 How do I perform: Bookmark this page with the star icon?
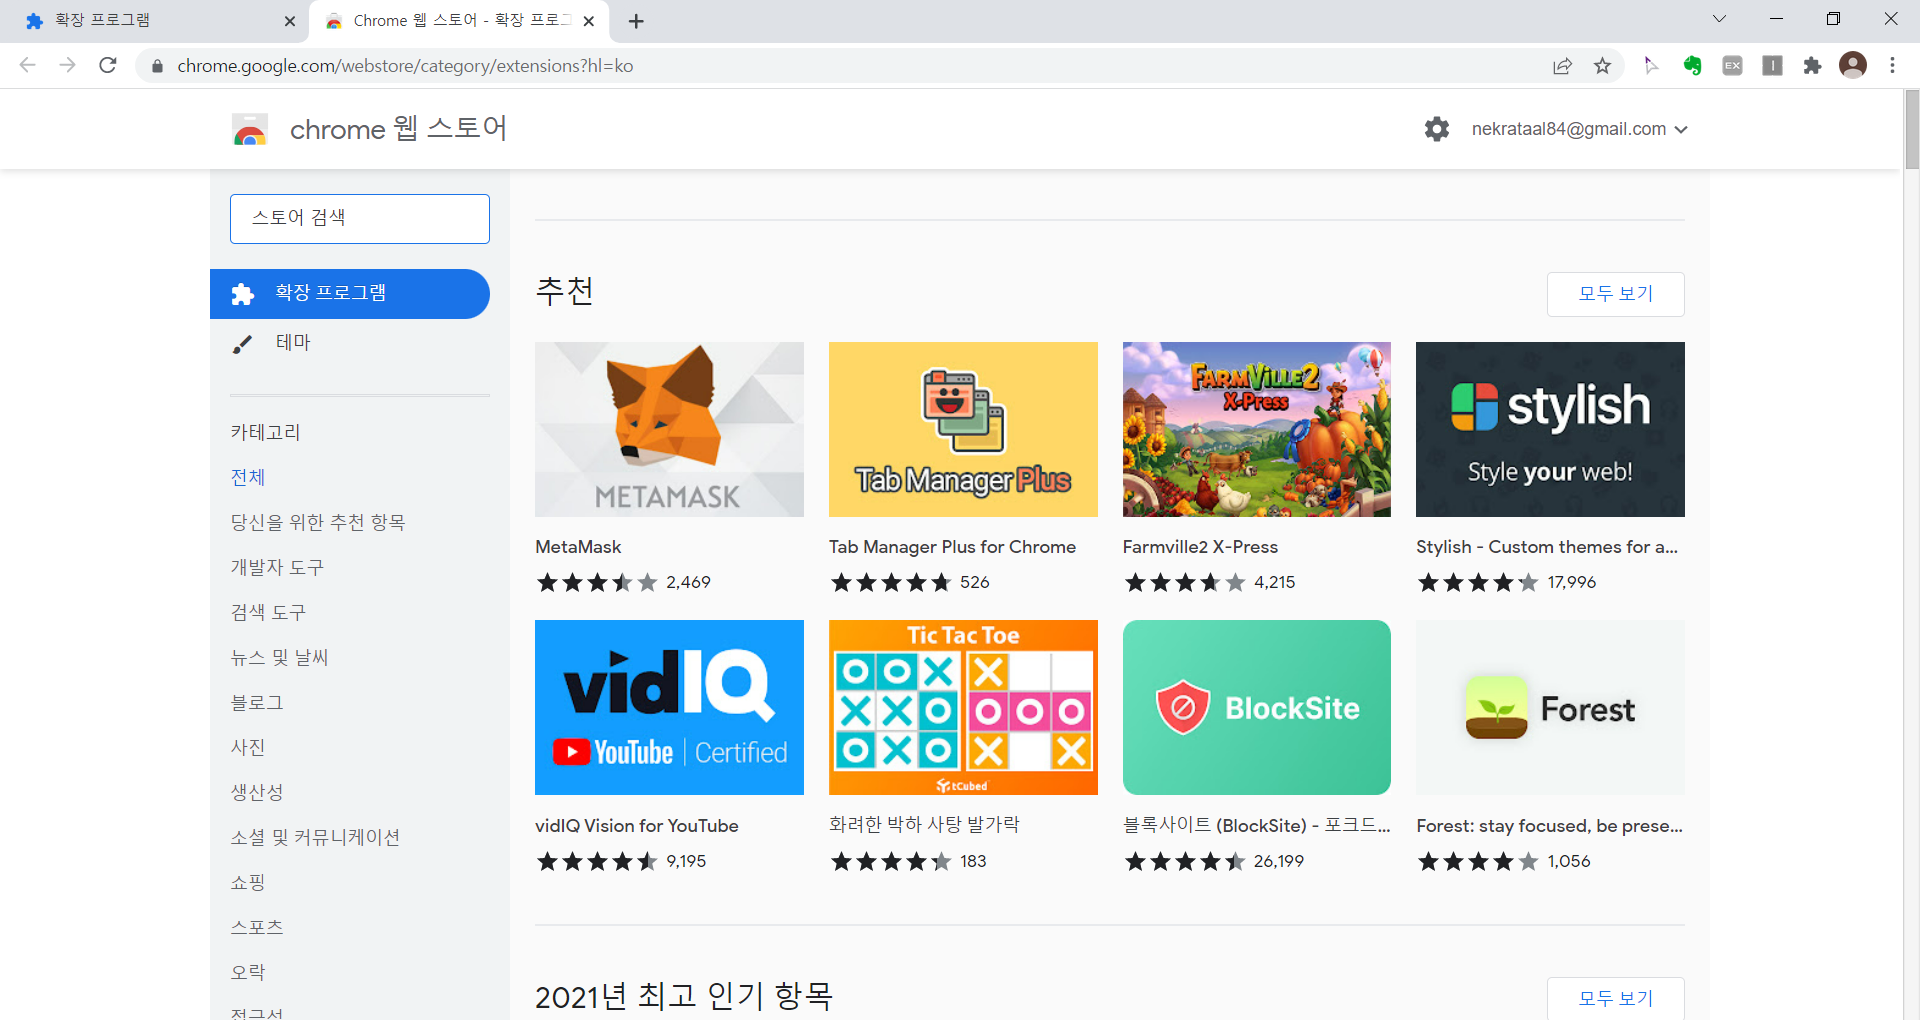1603,66
